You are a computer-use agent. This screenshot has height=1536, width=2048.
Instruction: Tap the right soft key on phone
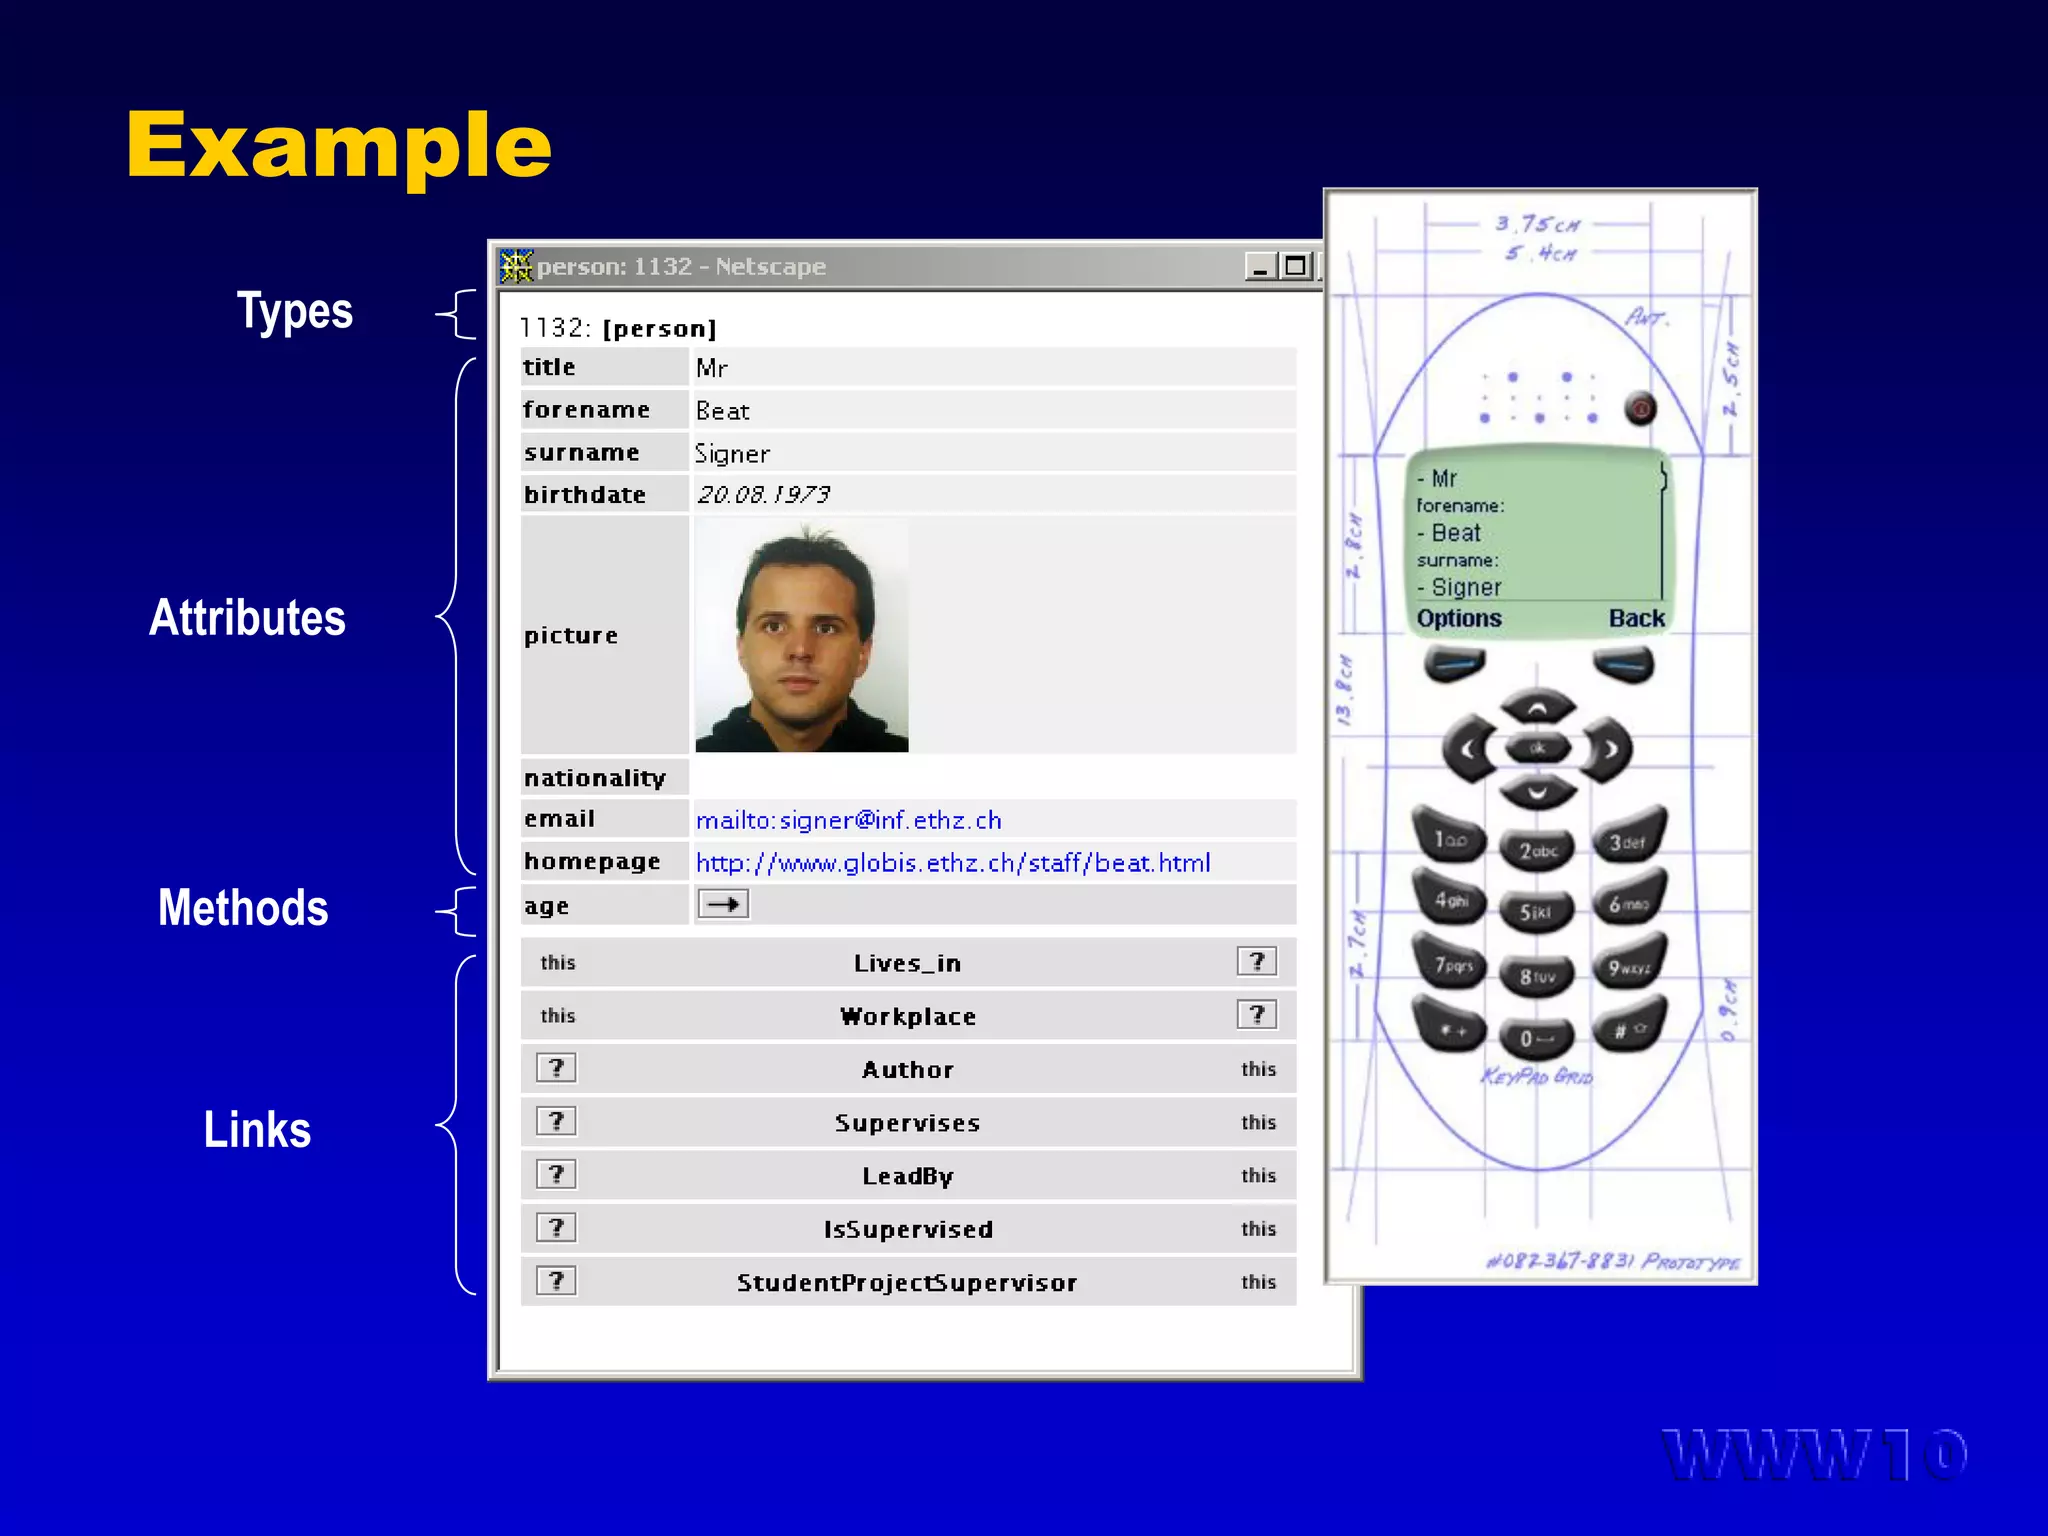pos(1623,664)
